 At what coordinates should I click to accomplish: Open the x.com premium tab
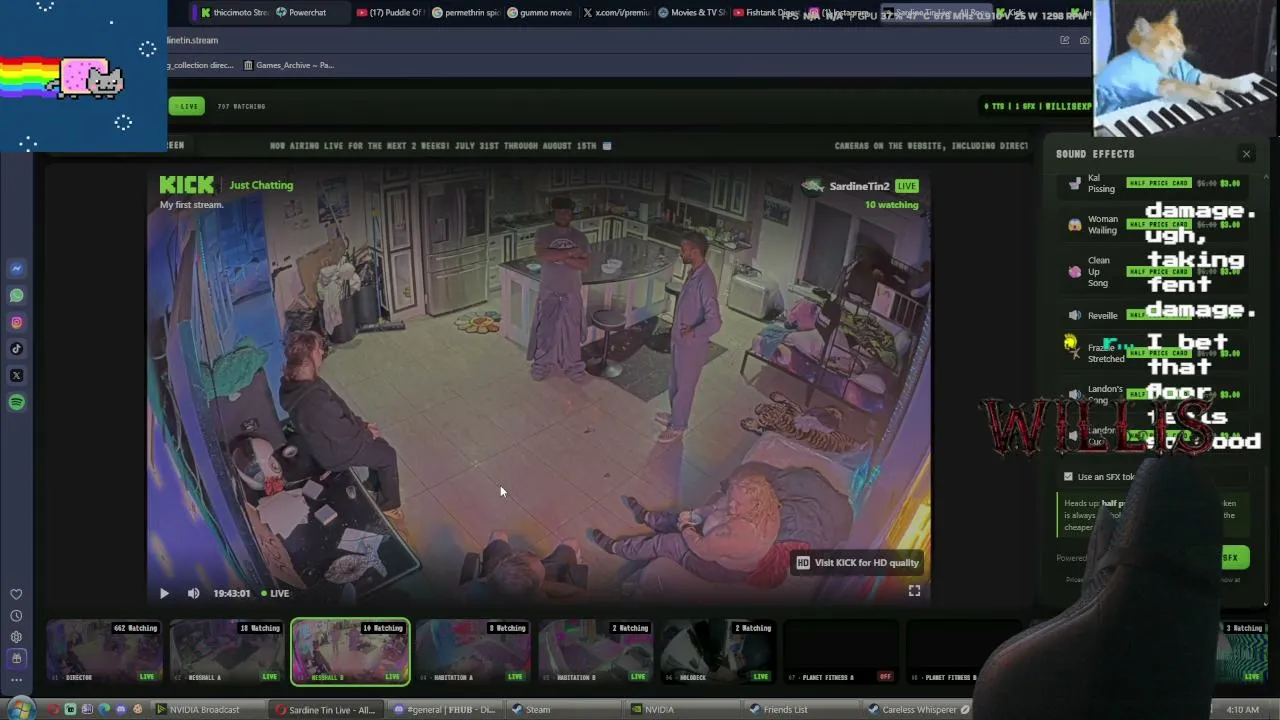click(617, 13)
